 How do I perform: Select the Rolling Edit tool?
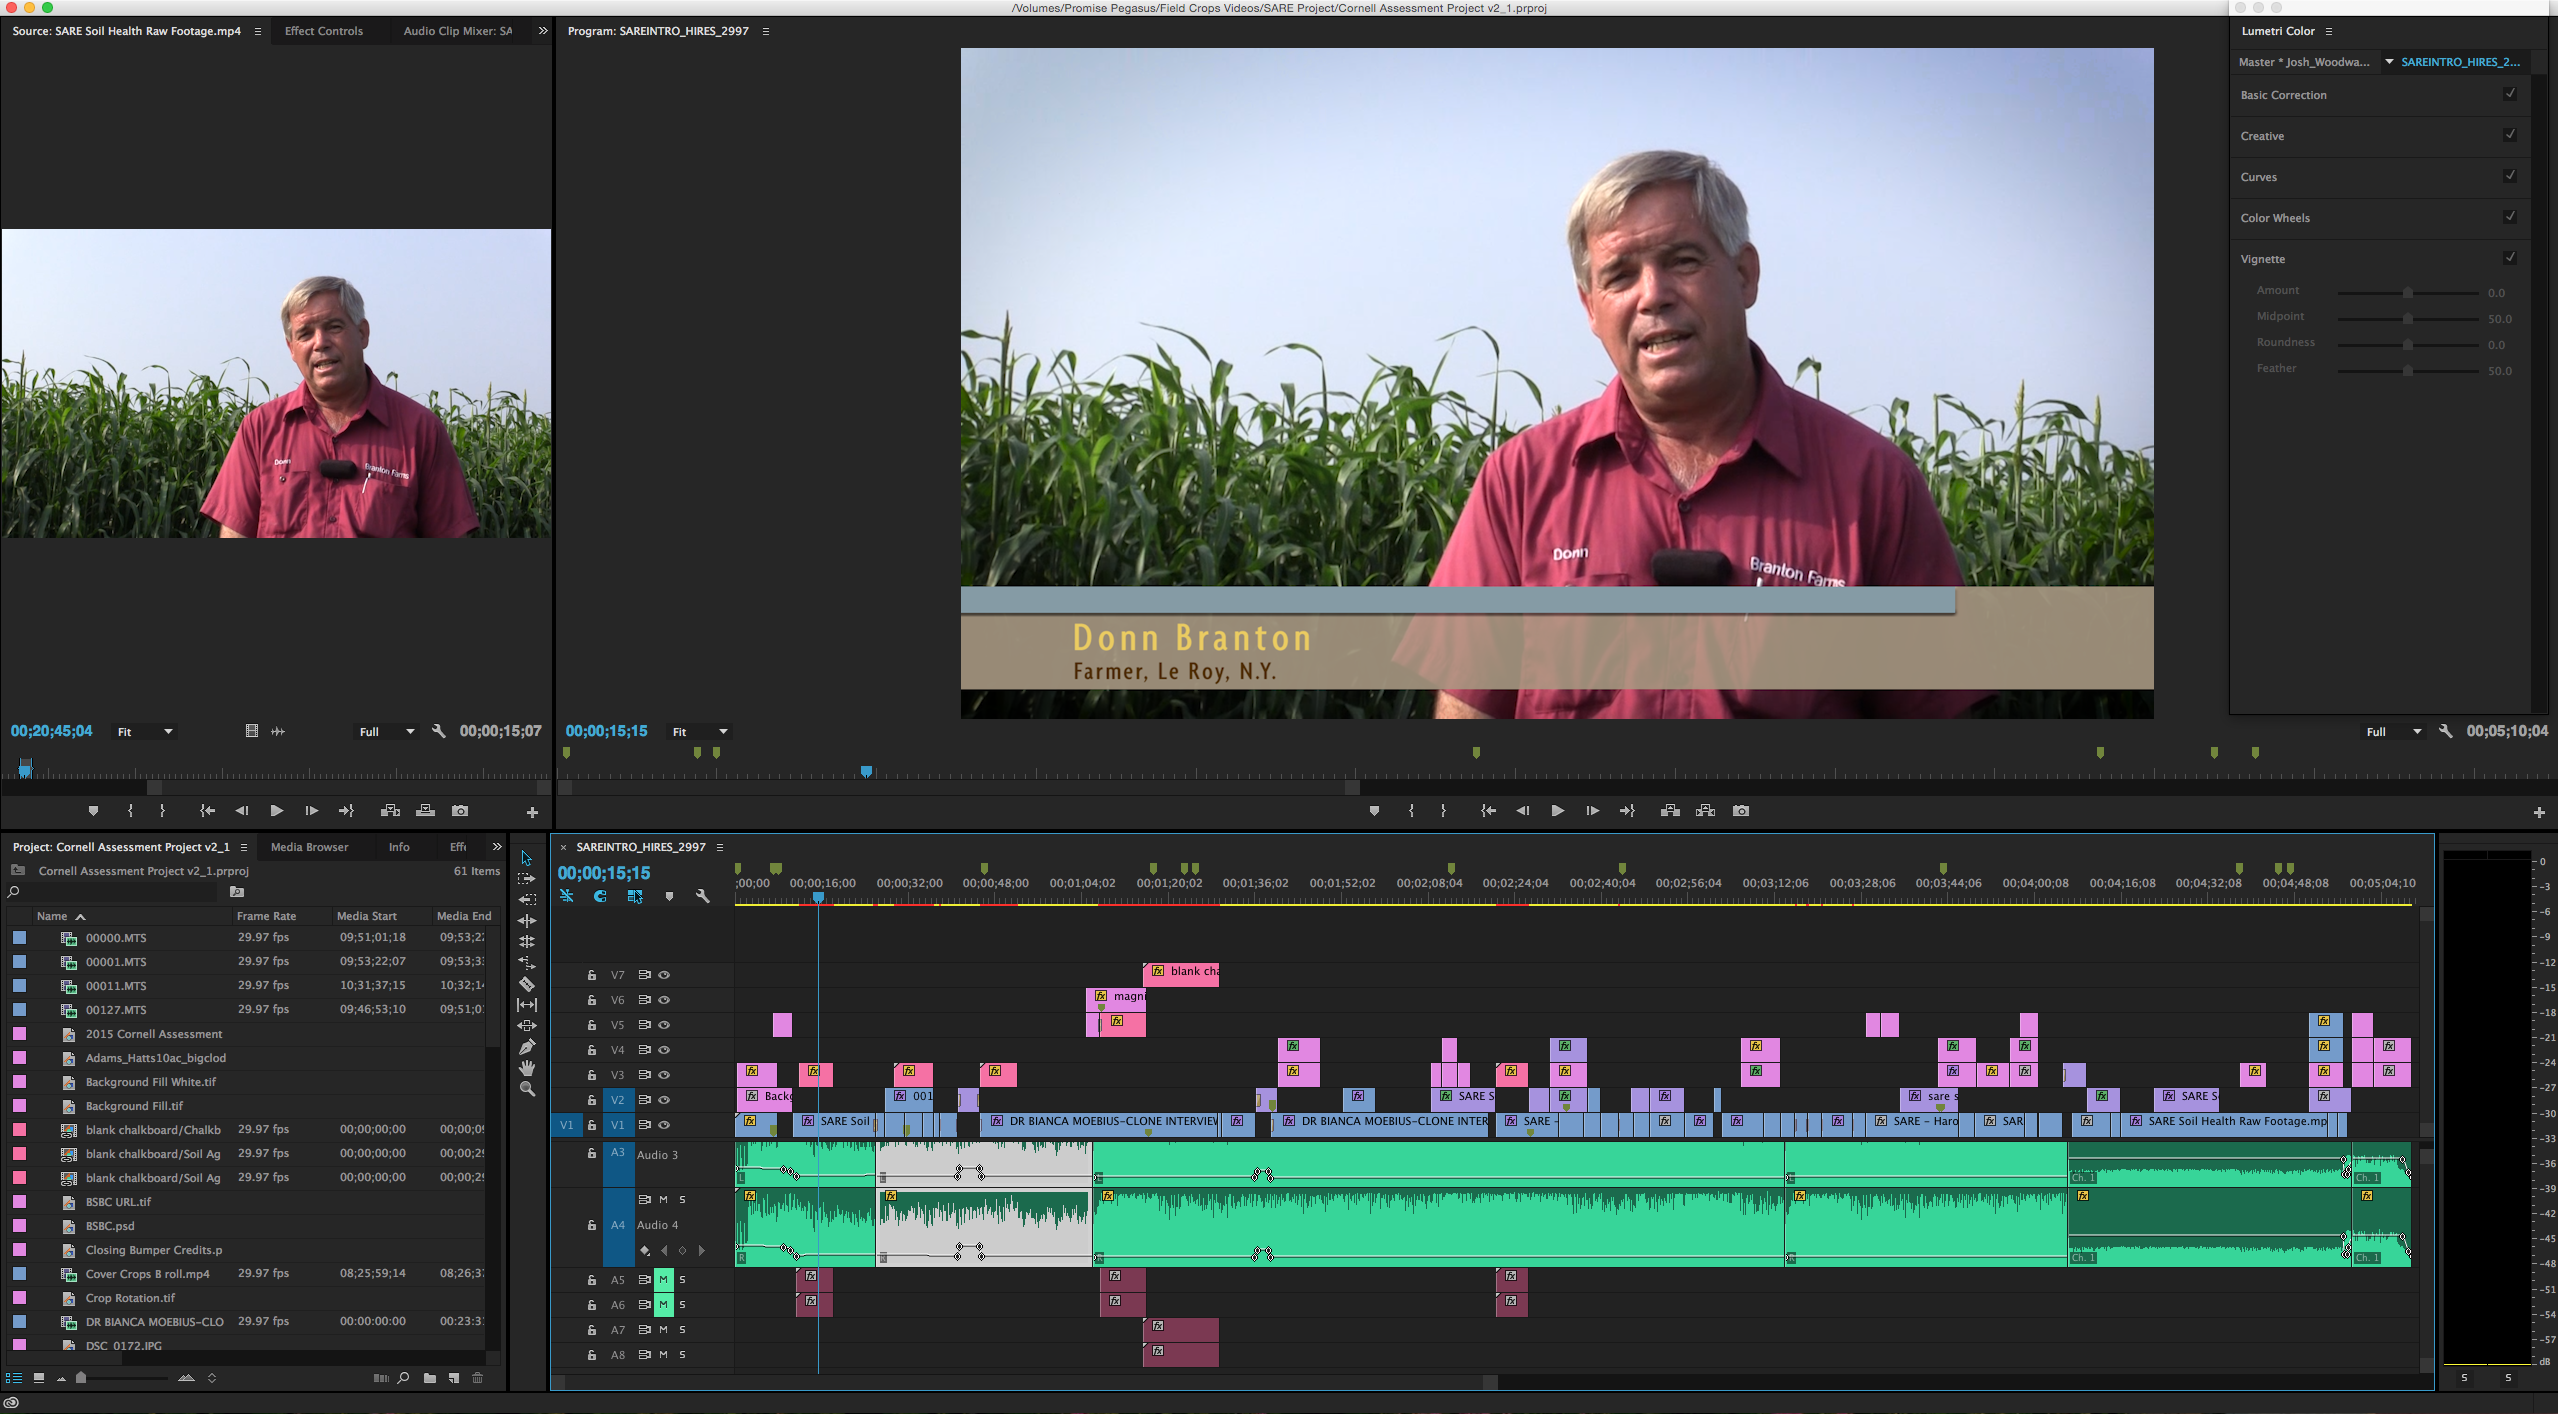526,920
